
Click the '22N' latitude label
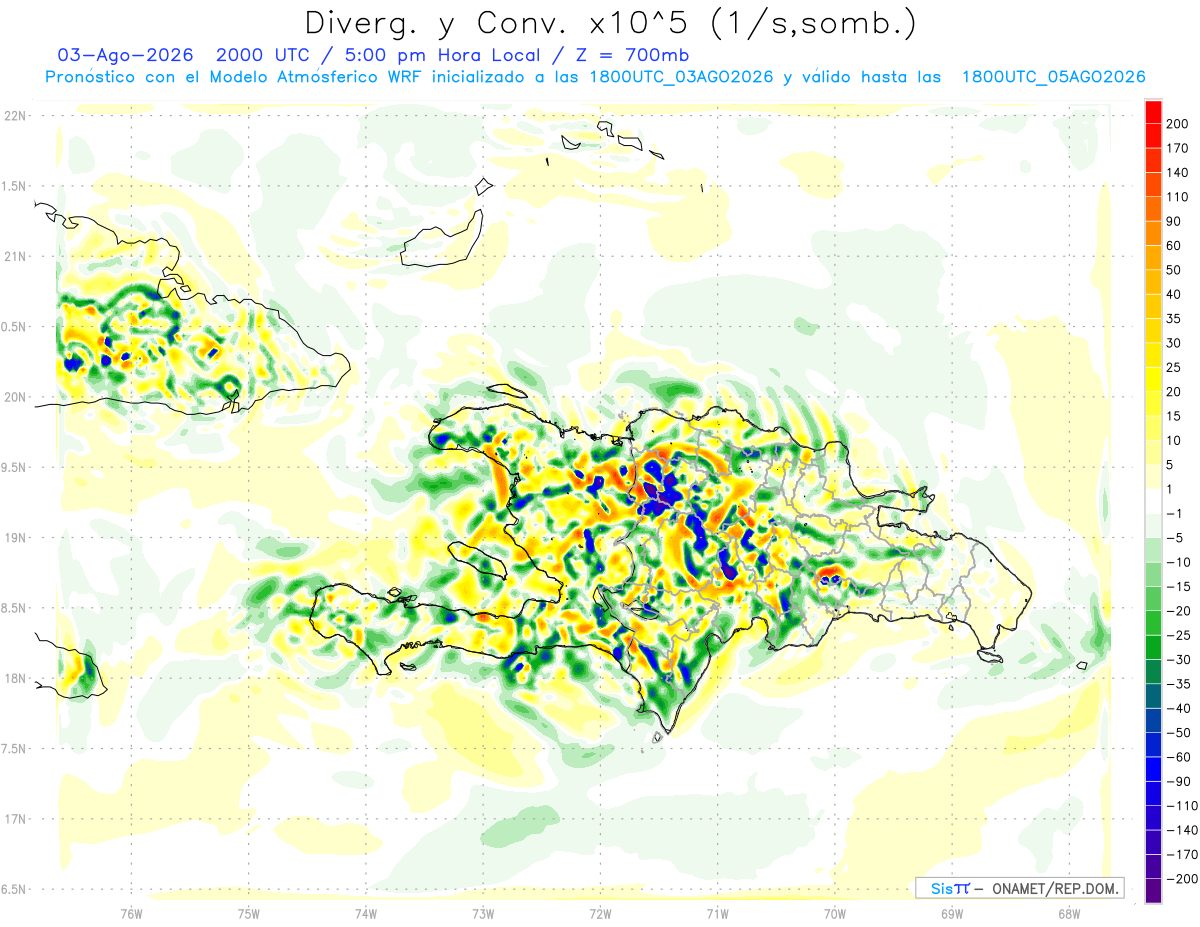[x=15, y=116]
